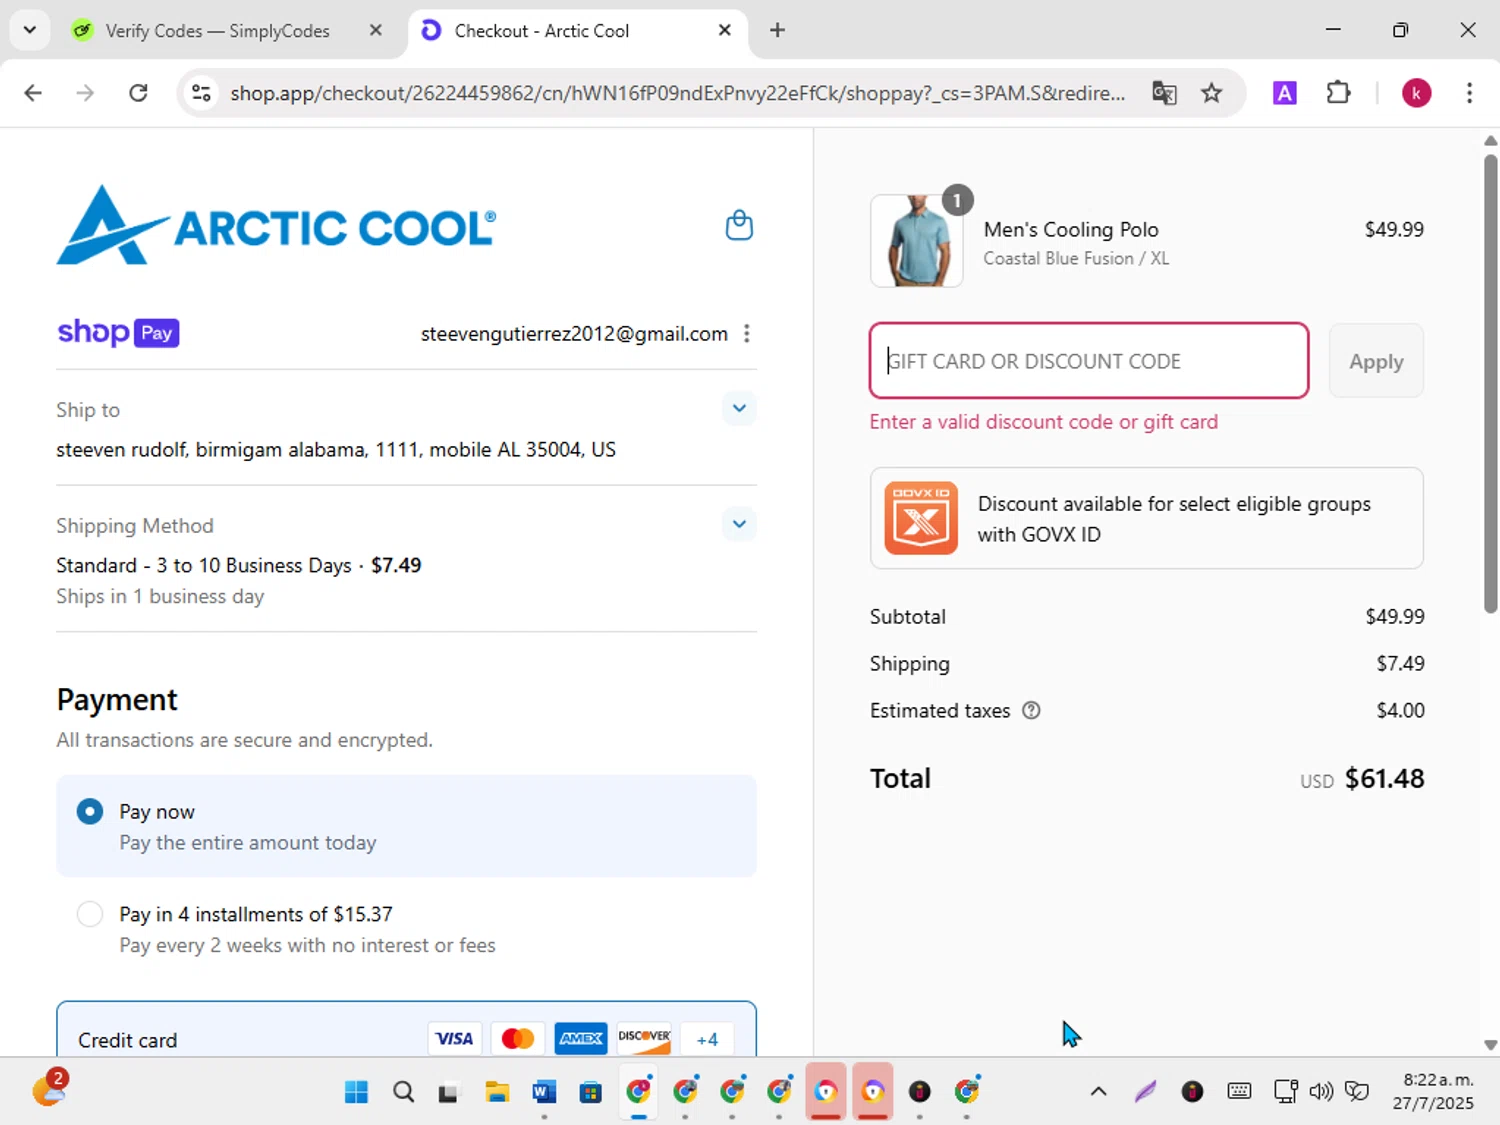Viewport: 1500px width, 1125px height.
Task: Open the Windows Start menu
Action: coord(356,1091)
